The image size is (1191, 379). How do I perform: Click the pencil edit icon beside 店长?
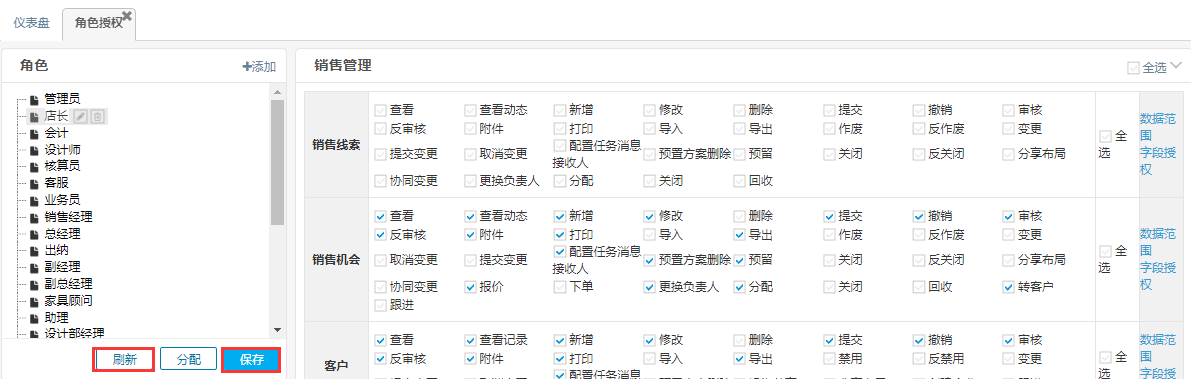[81, 116]
